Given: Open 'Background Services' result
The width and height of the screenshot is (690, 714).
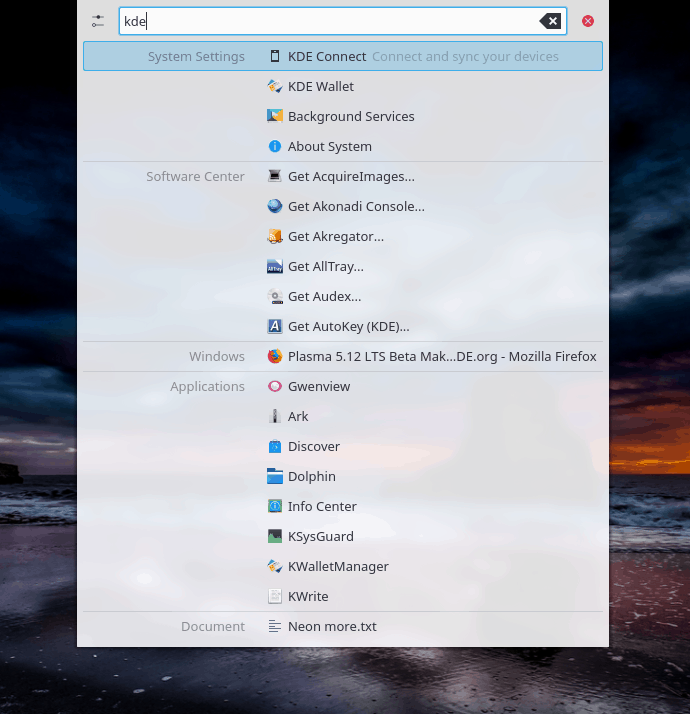Looking at the screenshot, I should [x=351, y=116].
